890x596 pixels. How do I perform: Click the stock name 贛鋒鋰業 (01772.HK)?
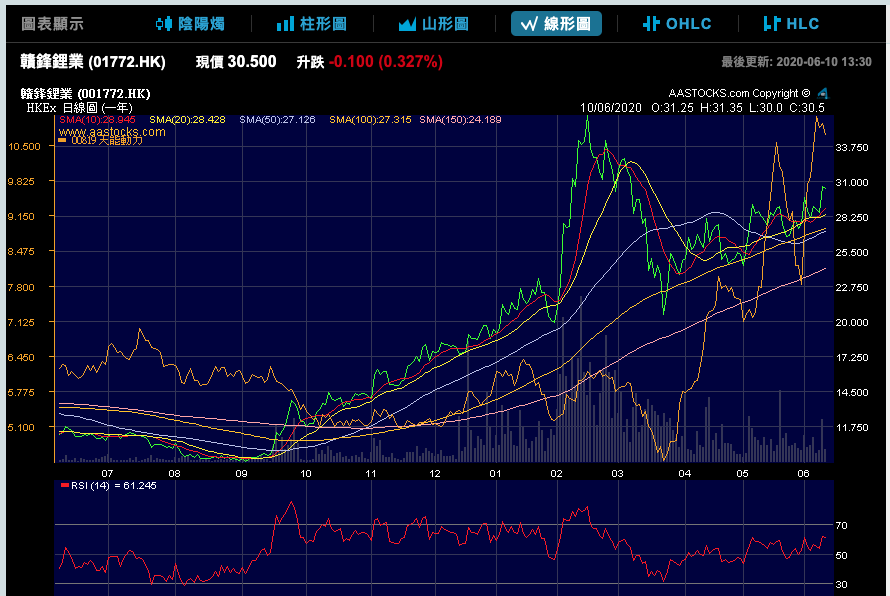[x=93, y=62]
